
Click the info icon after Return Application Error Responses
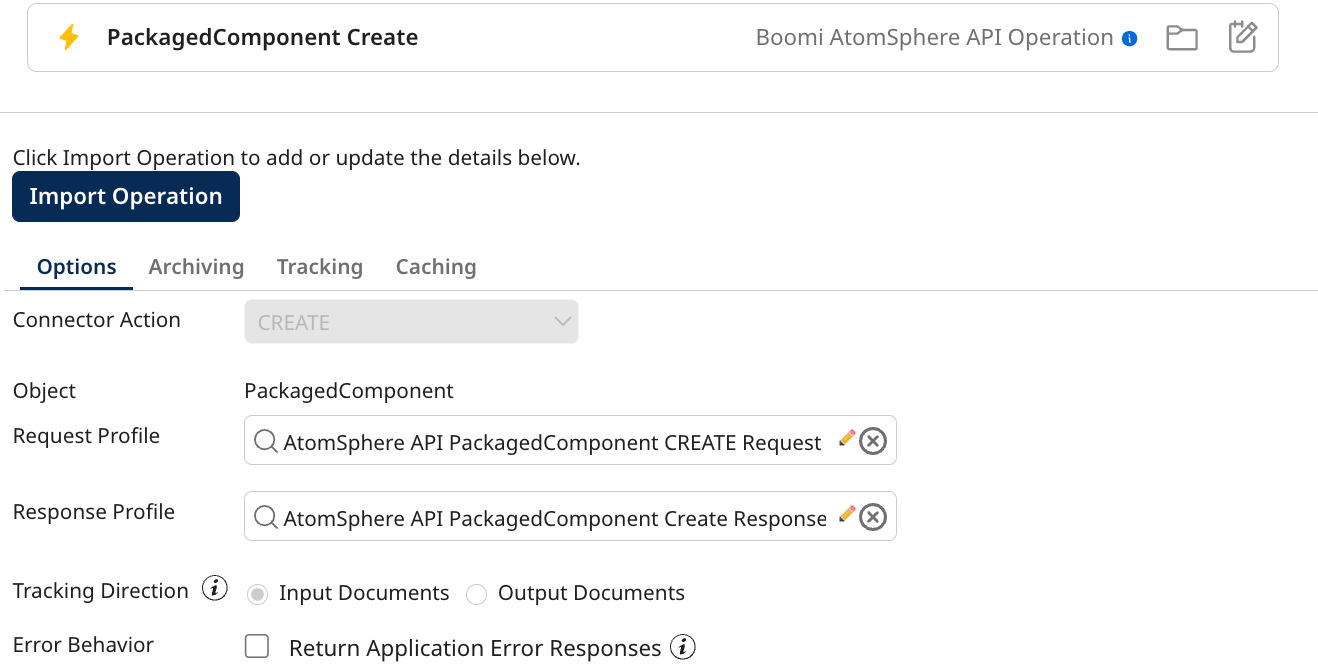point(682,647)
